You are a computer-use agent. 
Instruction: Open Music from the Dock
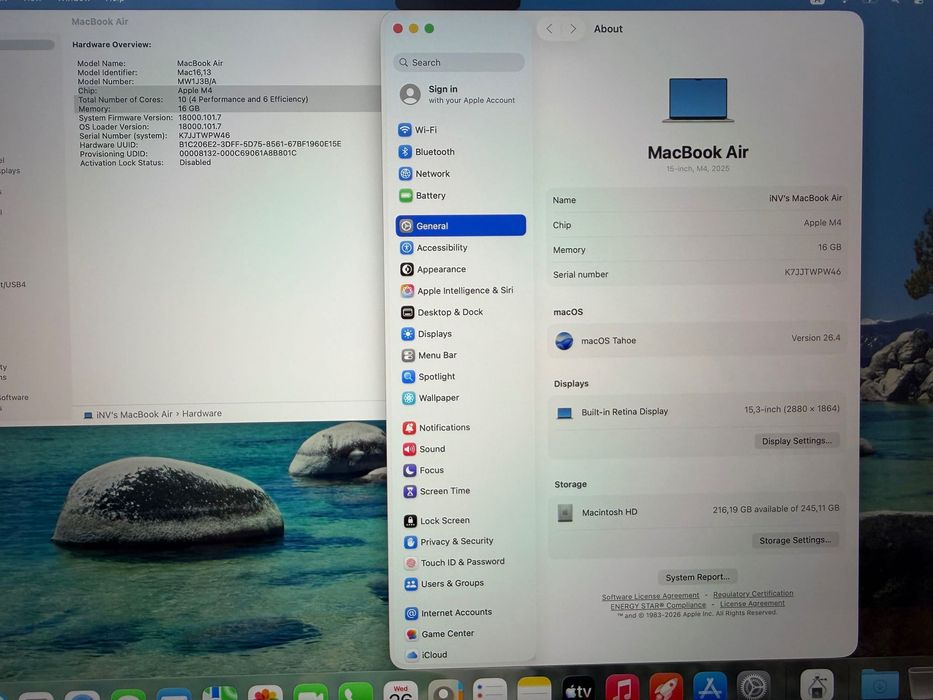(622, 688)
